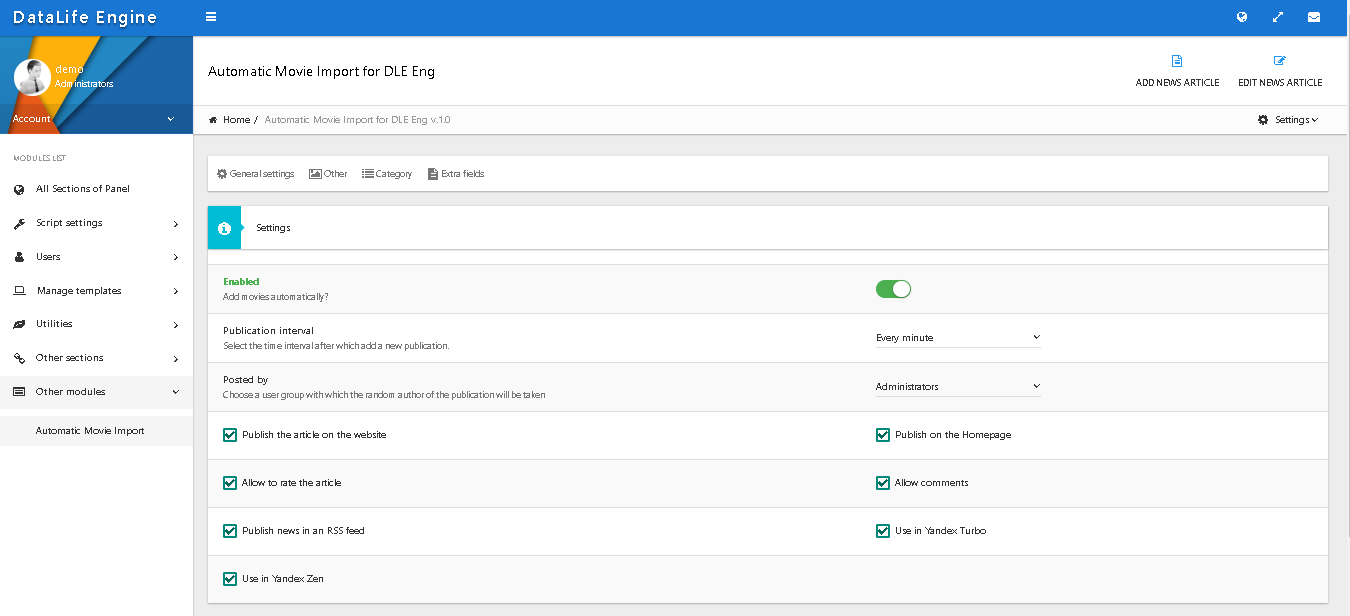Open the Settings dropdown in breadcrumb bar
This screenshot has width=1350, height=616.
1288,119
